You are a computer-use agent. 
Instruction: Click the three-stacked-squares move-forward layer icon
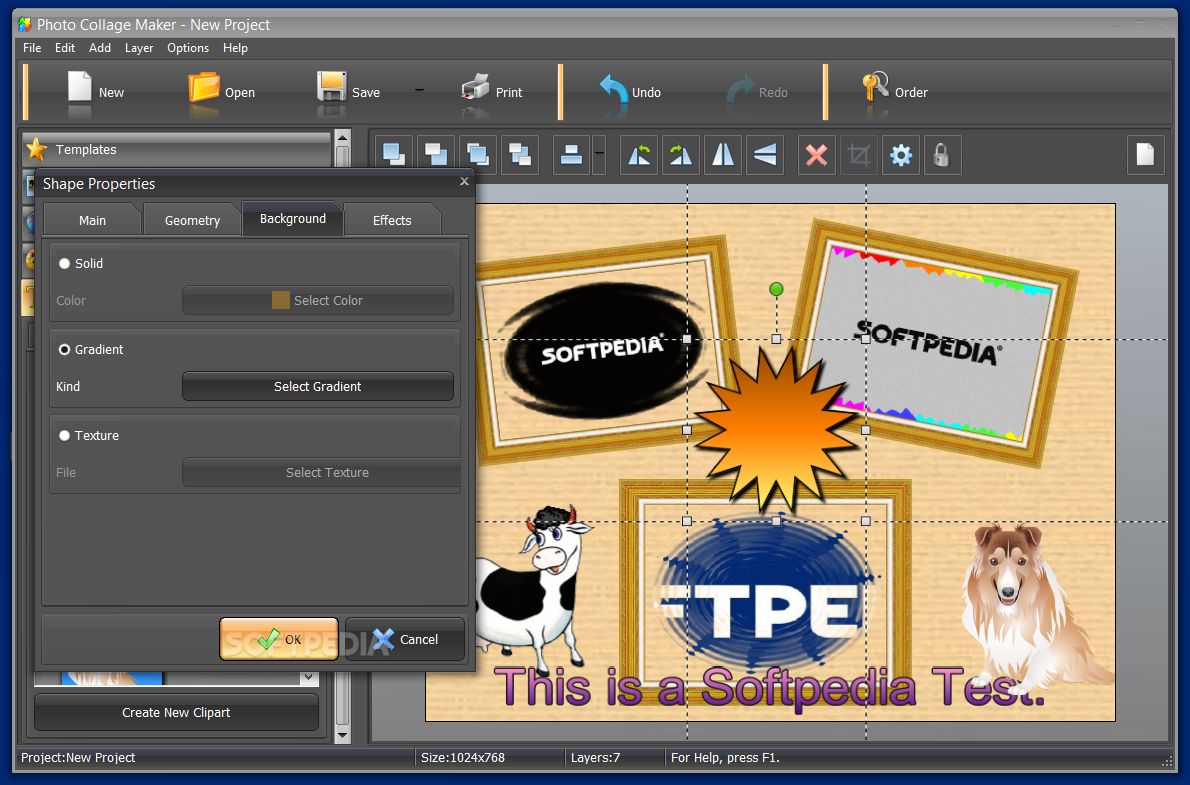click(x=478, y=155)
